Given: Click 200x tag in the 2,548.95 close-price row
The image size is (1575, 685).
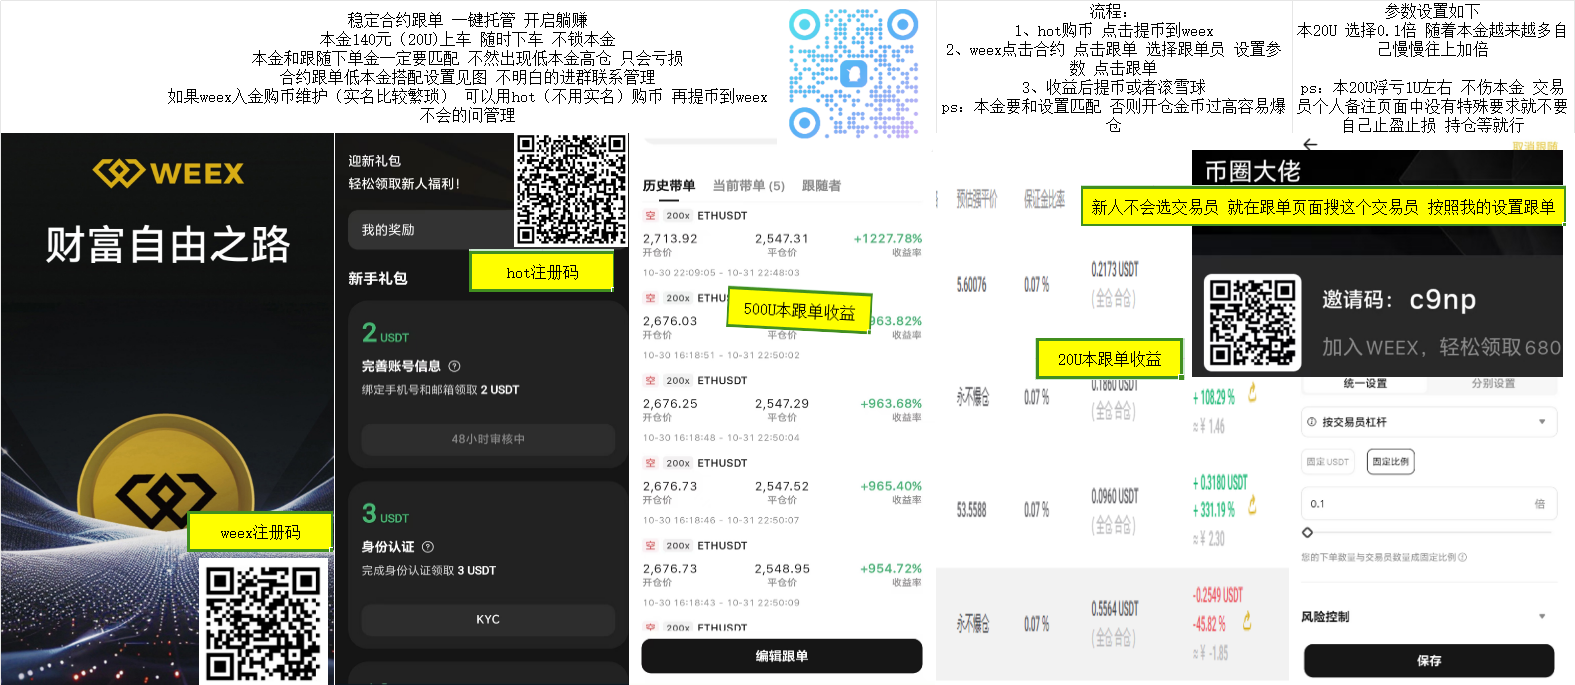Looking at the screenshot, I should click(x=678, y=545).
